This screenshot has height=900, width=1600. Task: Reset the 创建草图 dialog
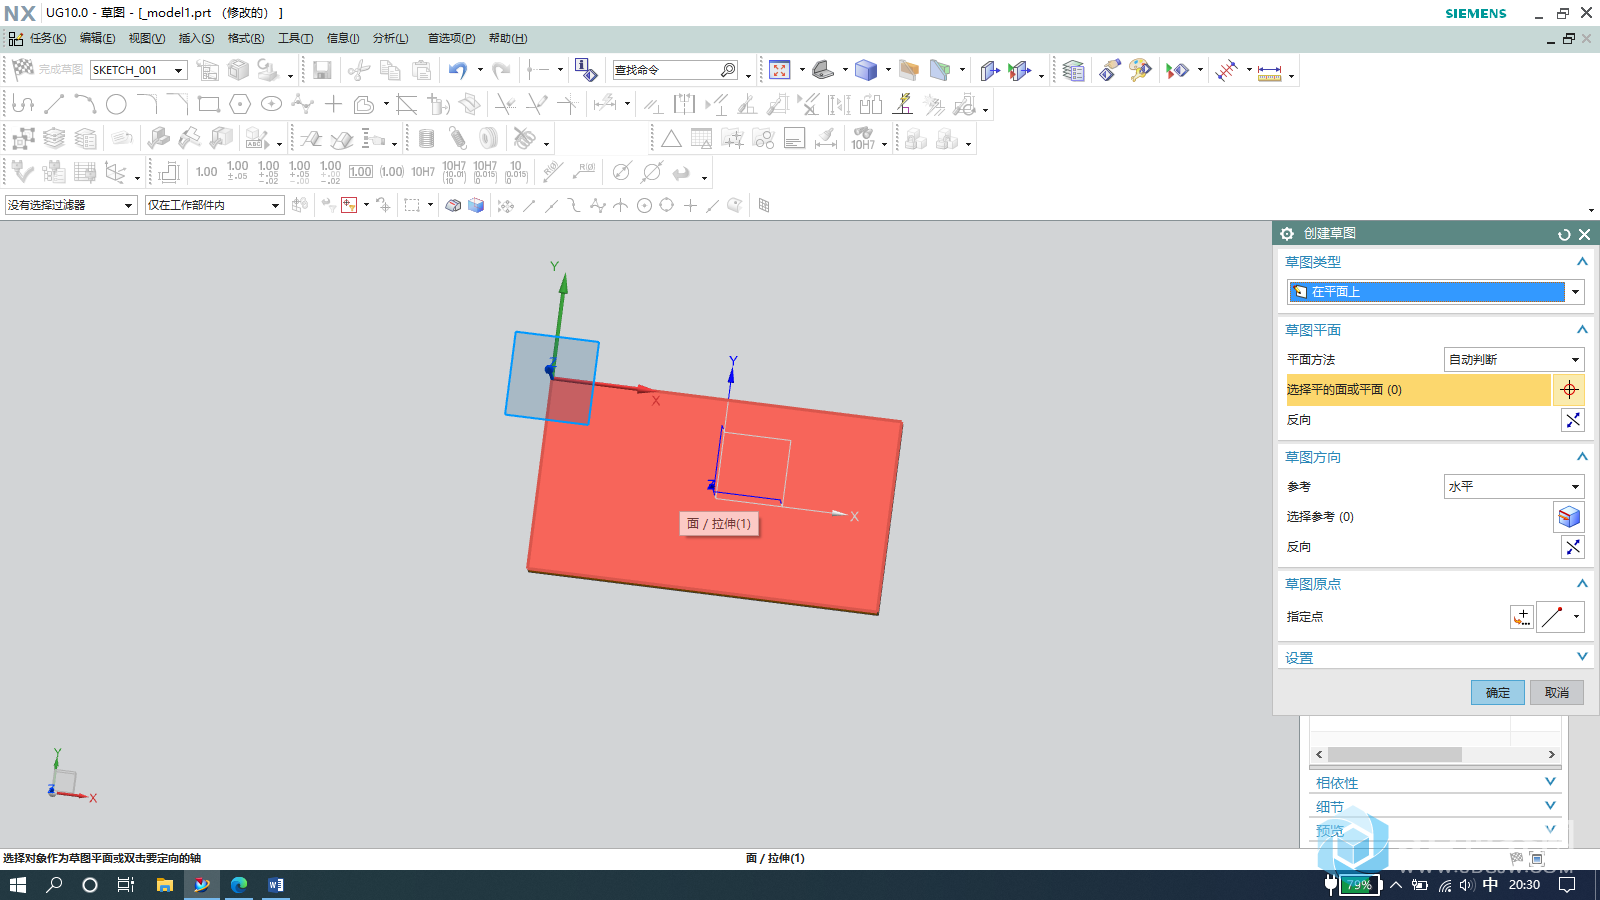1564,234
